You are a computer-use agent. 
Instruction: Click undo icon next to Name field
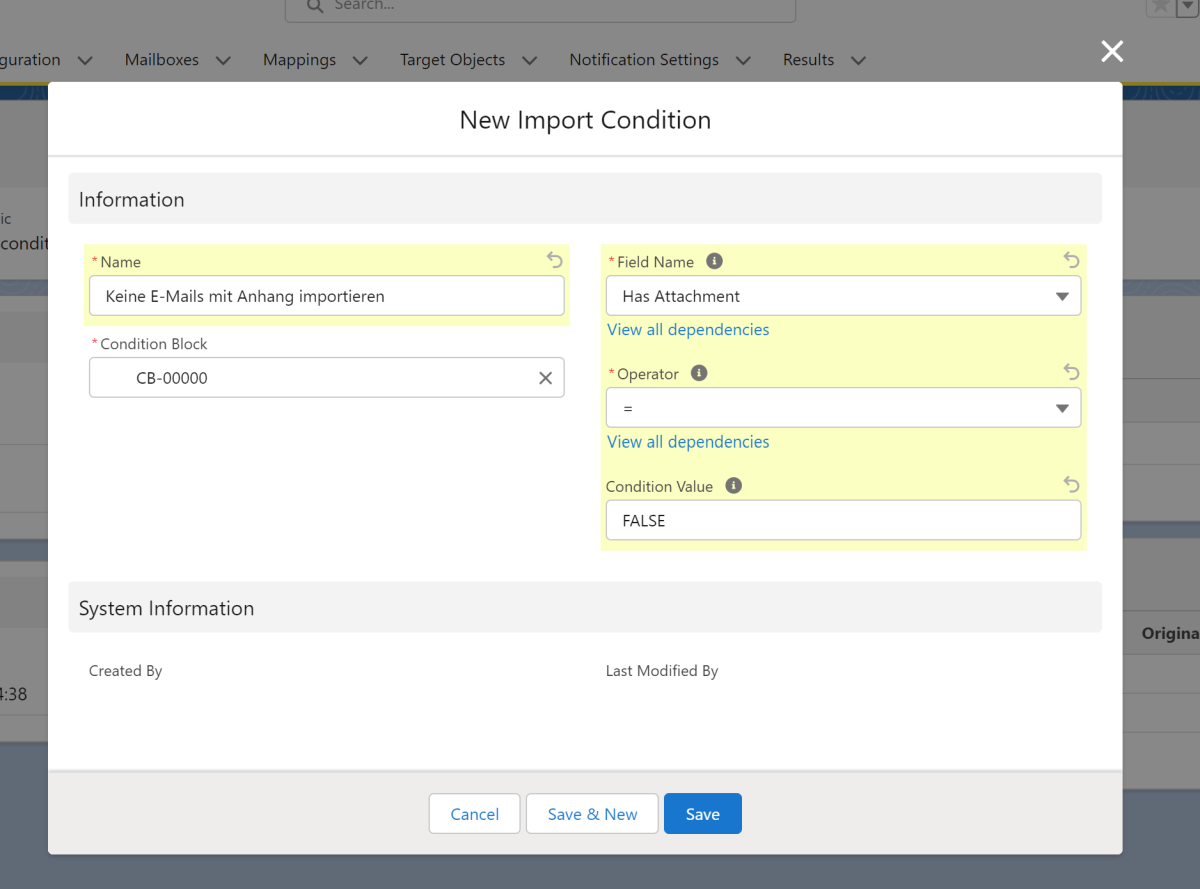coord(555,261)
